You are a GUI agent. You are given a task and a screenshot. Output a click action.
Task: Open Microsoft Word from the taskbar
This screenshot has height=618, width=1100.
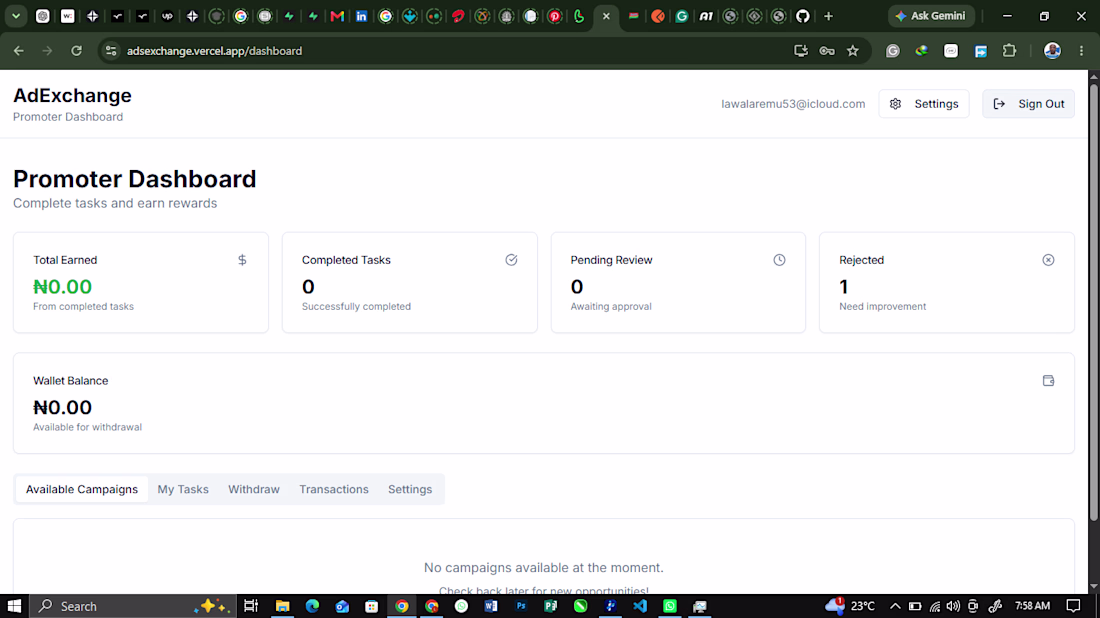pyautogui.click(x=491, y=606)
